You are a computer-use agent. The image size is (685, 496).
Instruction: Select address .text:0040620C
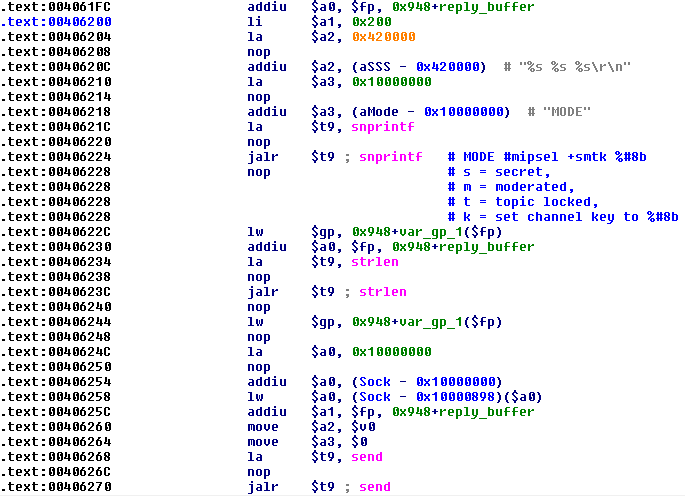coord(56,67)
